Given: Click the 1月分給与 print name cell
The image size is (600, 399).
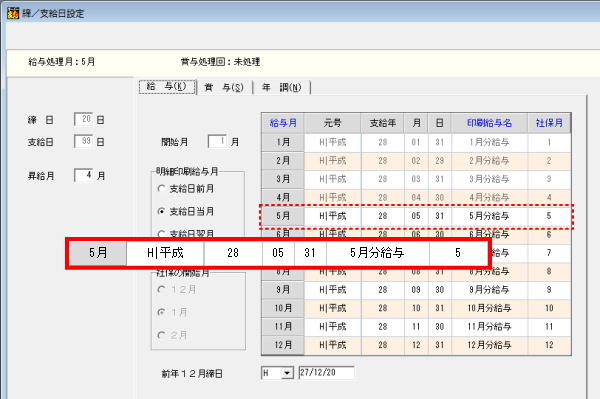Looking at the screenshot, I should tap(489, 142).
